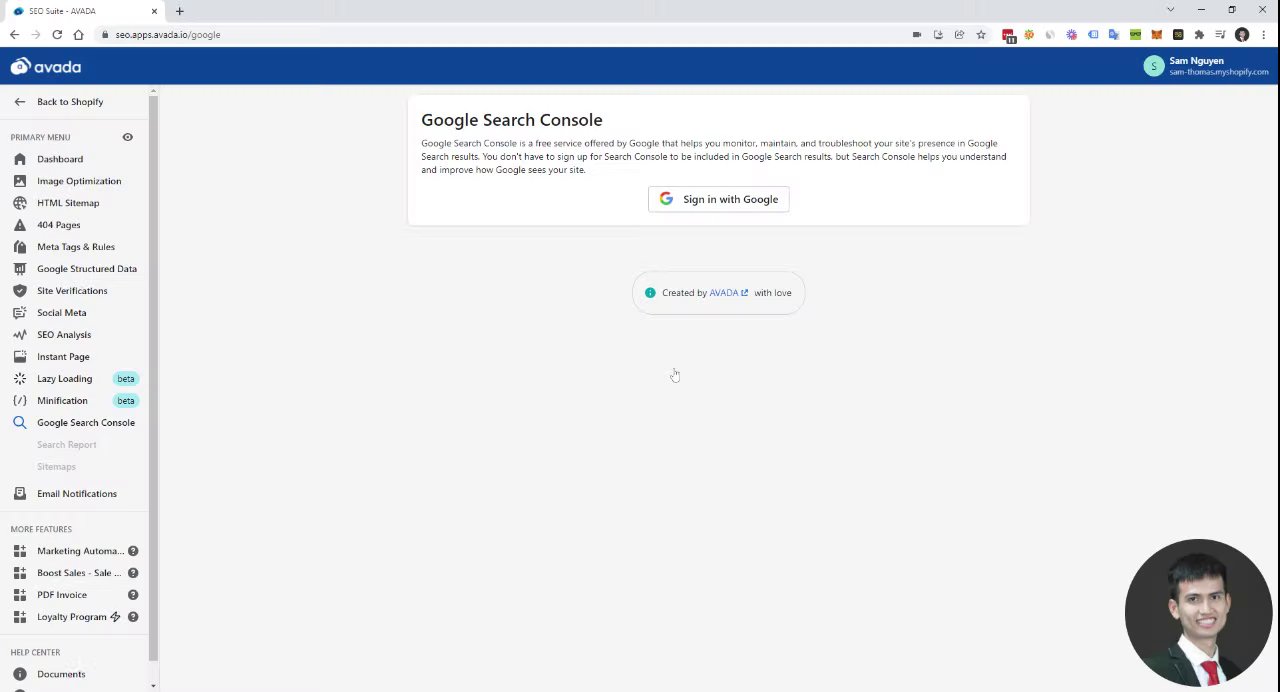Bookmark this page with star icon
This screenshot has height=692, width=1280.
[x=981, y=34]
